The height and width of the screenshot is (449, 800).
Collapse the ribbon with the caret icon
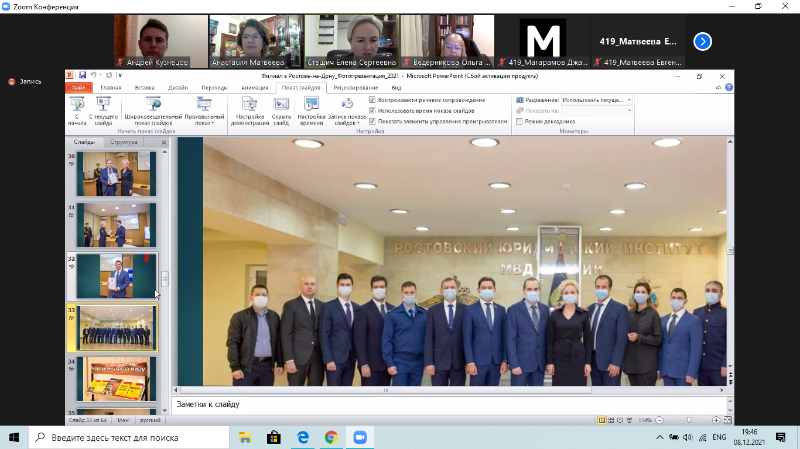coord(718,87)
